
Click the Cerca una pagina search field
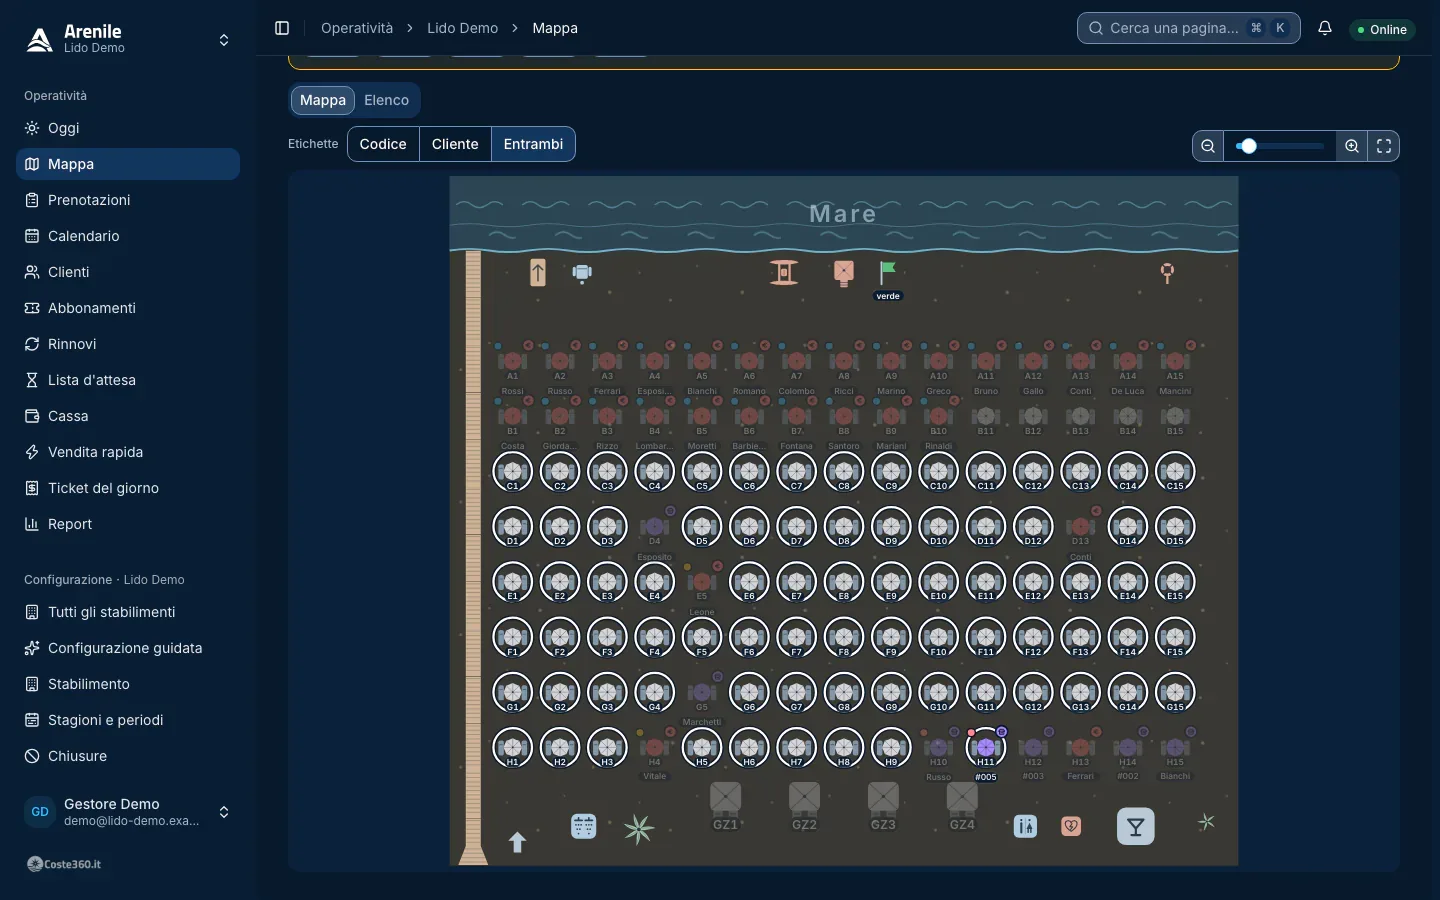pyautogui.click(x=1189, y=28)
